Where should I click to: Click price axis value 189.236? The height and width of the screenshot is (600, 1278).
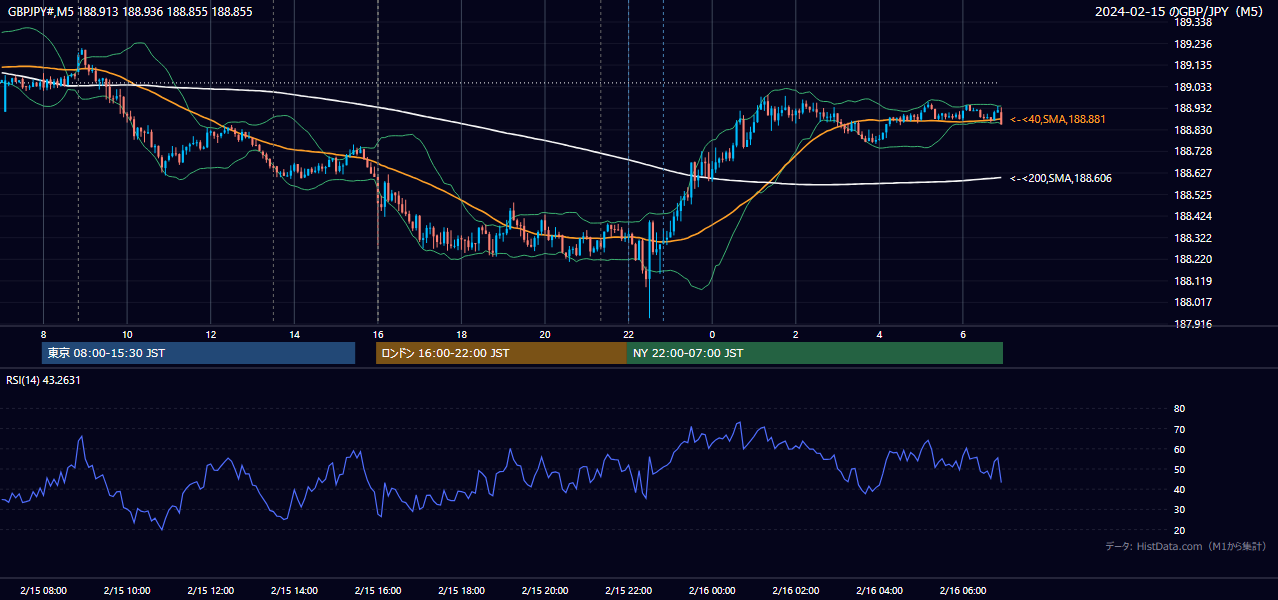click(1193, 44)
